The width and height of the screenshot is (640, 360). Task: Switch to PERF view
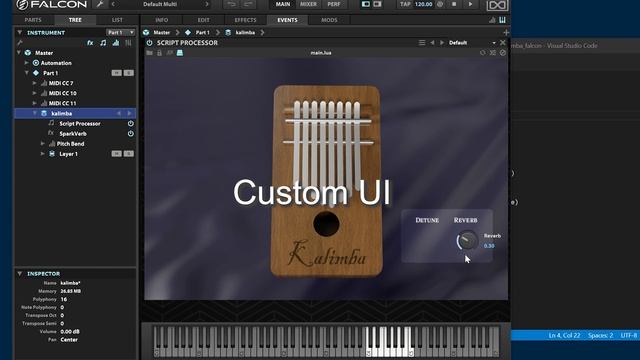tap(333, 4)
